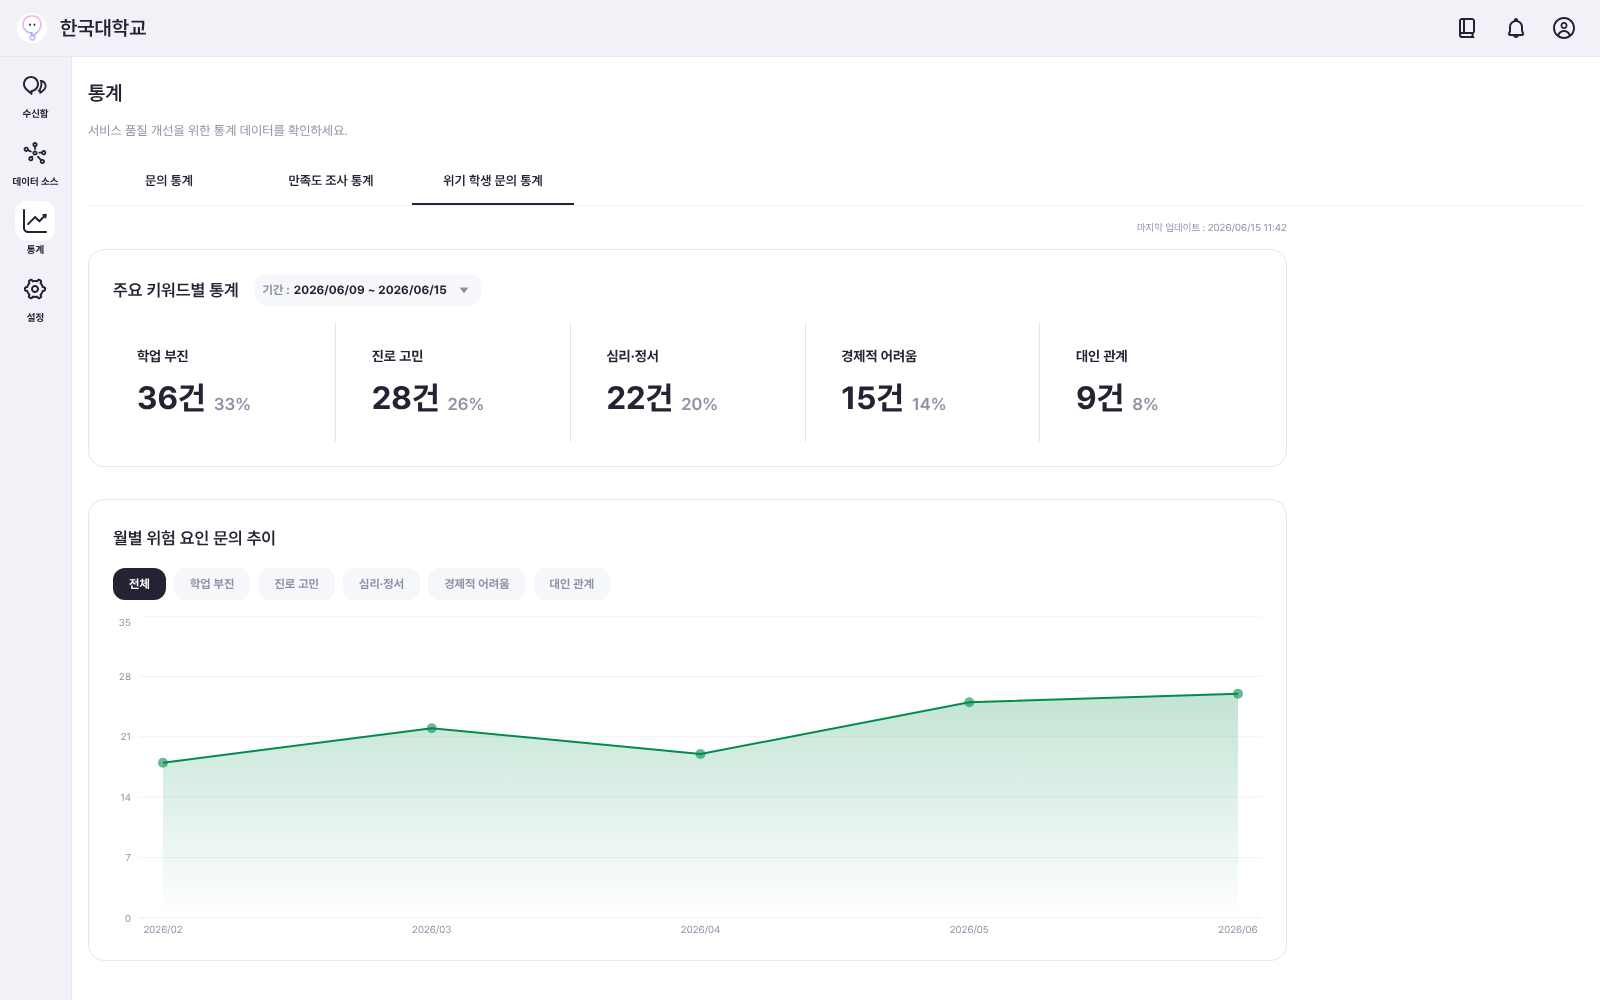
Task: Open 설정 gear icon in sidebar
Action: coord(35,289)
